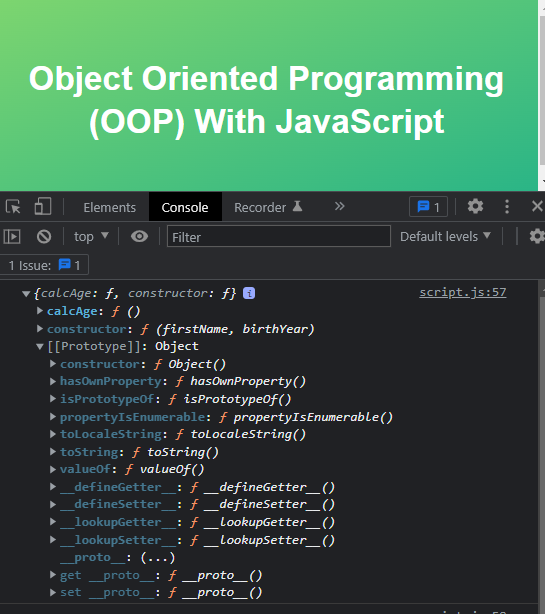Expand constructor (firstName, birthYear) entry
Image resolution: width=545 pixels, height=614 pixels.
40,329
